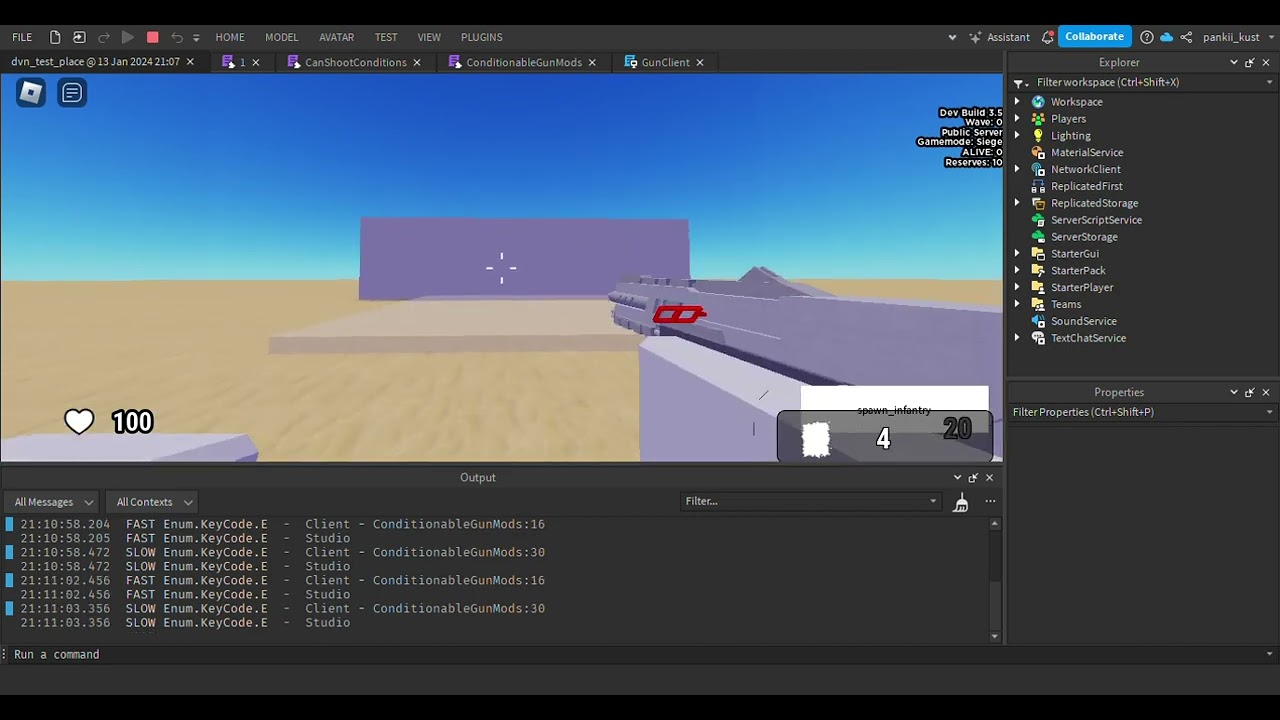The image size is (1280, 720).
Task: Open the All Contexts filter dropdown
Action: point(153,502)
